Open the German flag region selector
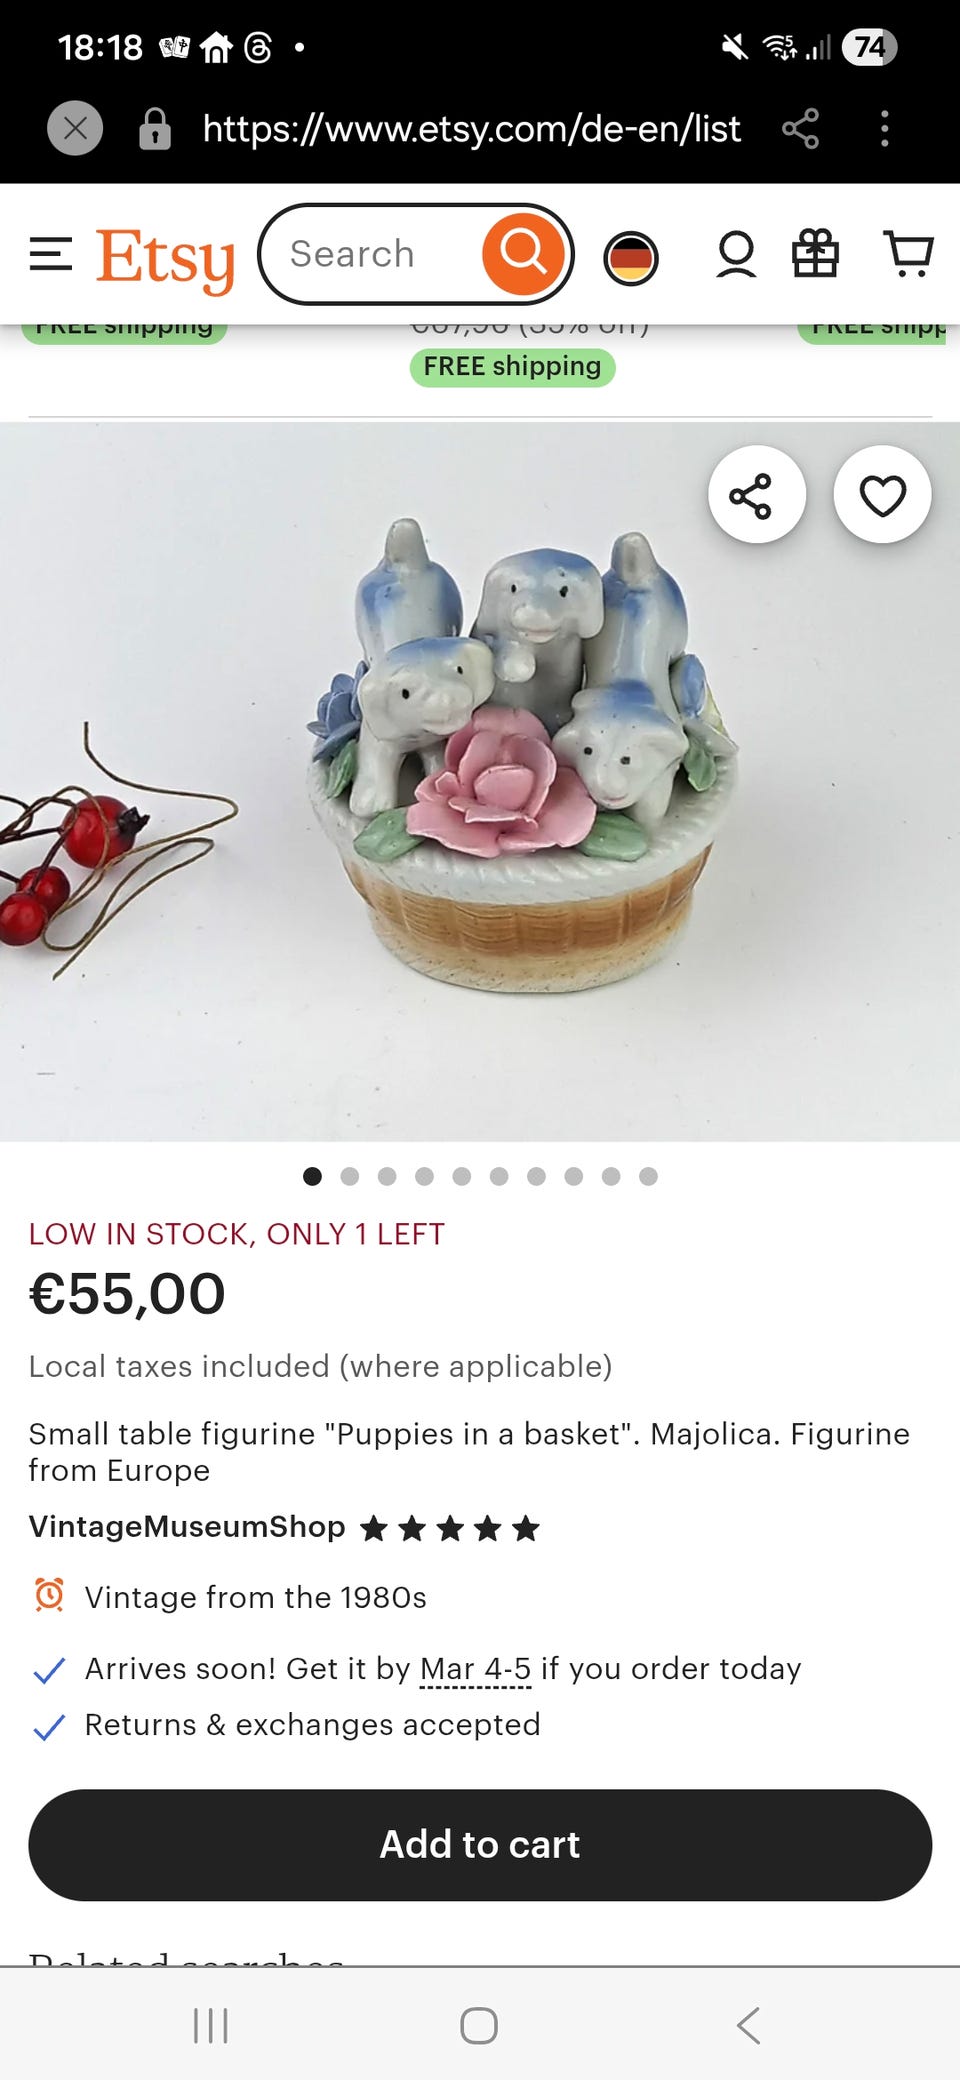 [631, 258]
